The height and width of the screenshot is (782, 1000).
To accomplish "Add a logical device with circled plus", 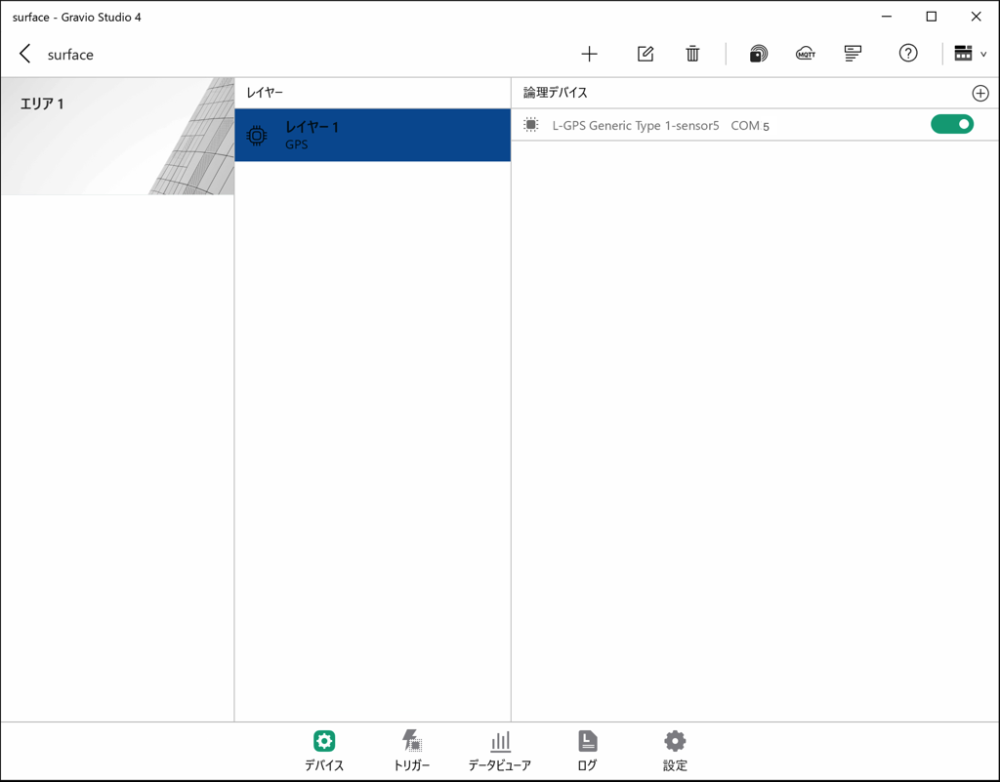I will tap(980, 93).
